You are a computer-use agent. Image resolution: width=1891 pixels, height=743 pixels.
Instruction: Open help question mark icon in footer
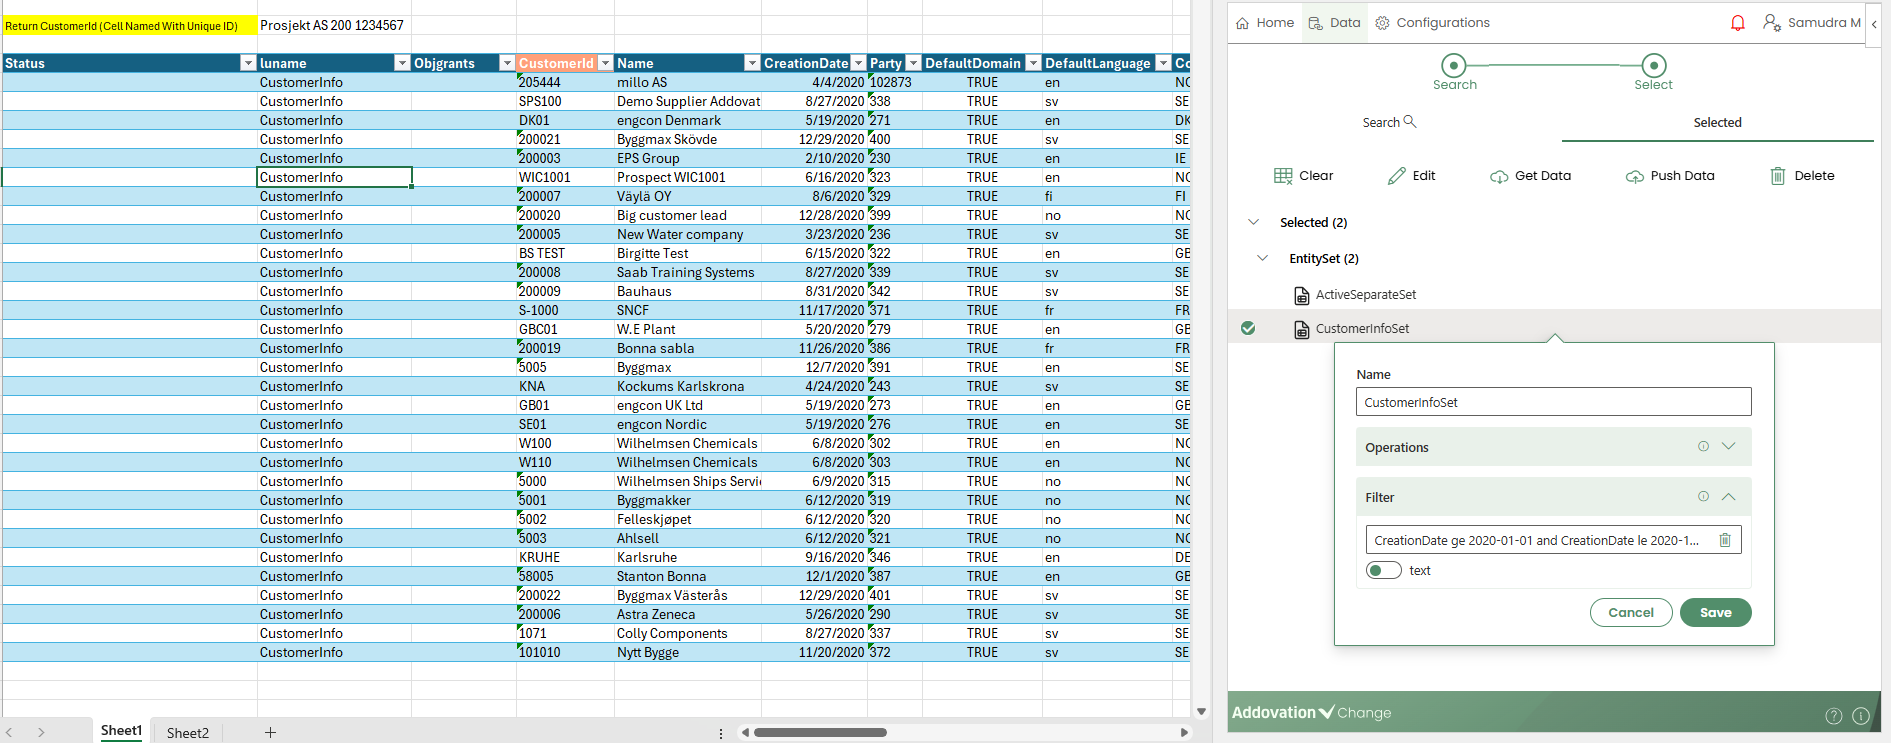(1833, 715)
